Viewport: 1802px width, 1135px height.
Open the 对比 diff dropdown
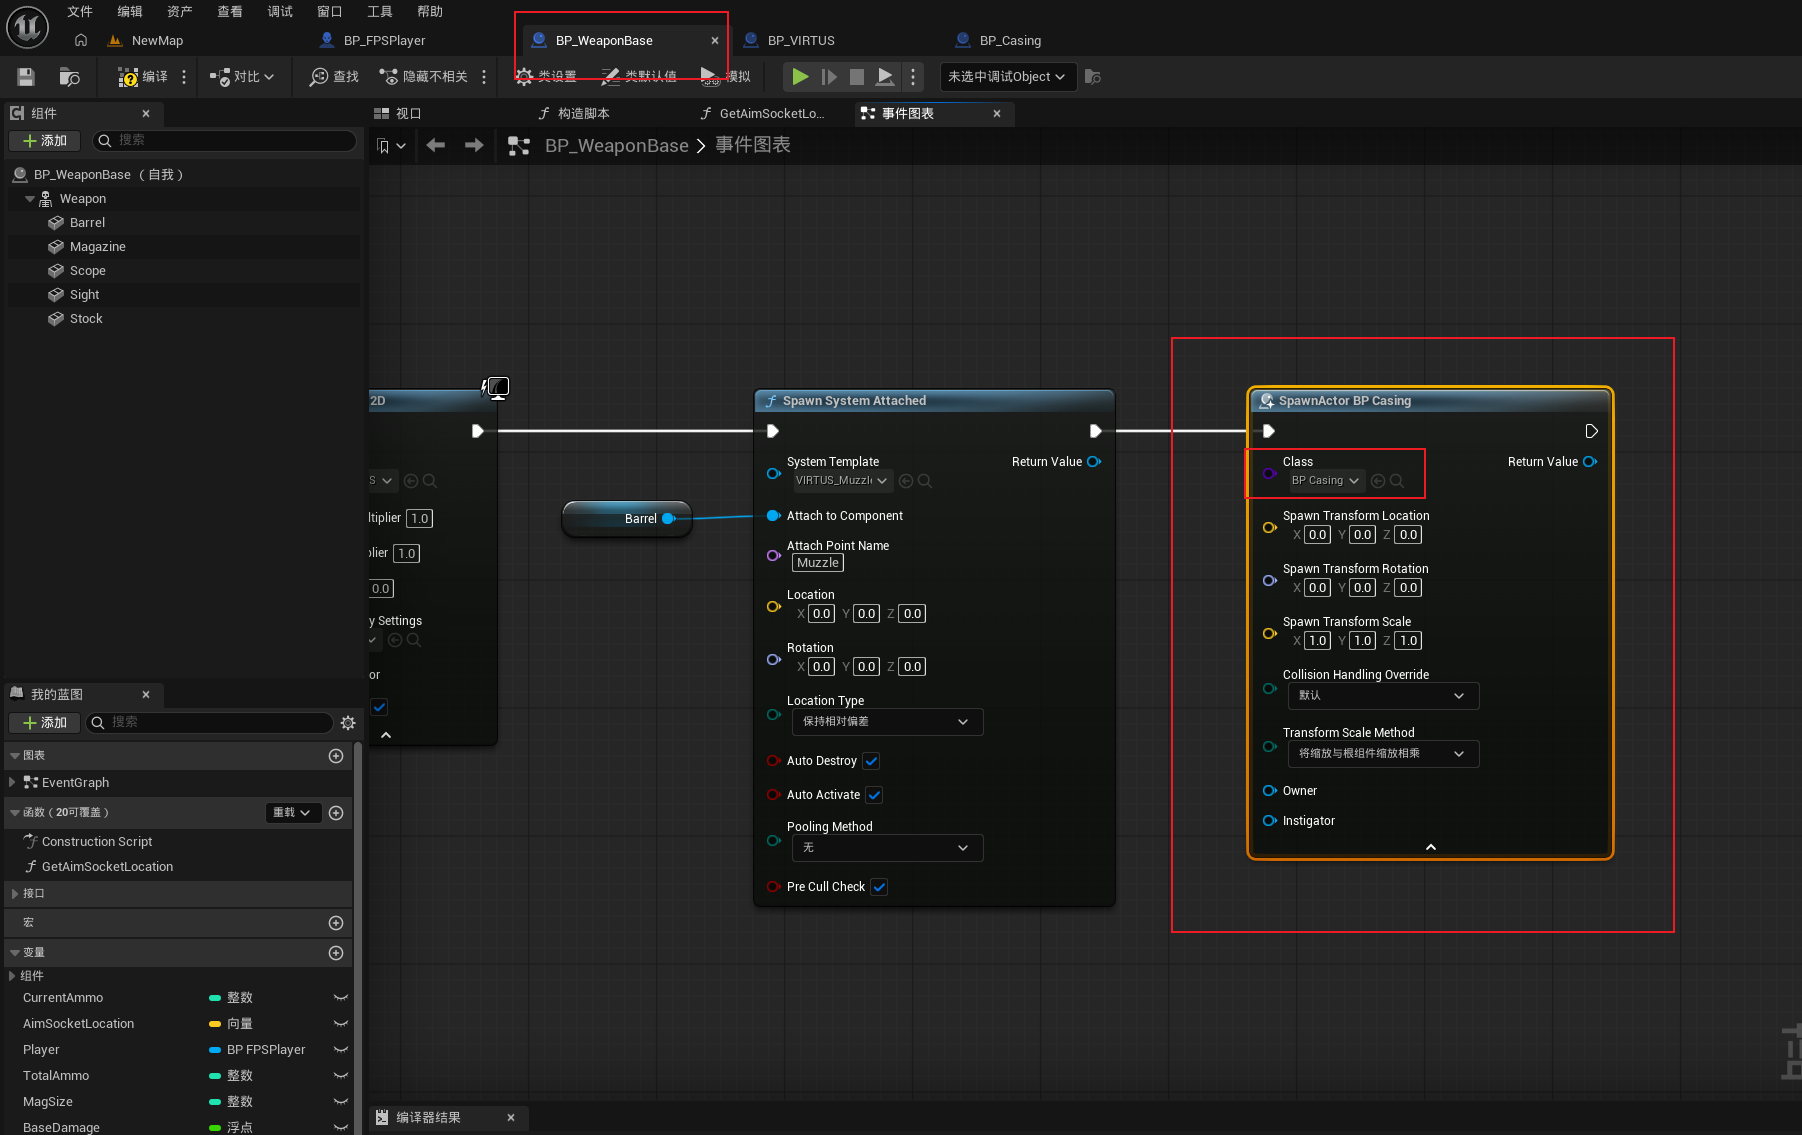tap(241, 77)
